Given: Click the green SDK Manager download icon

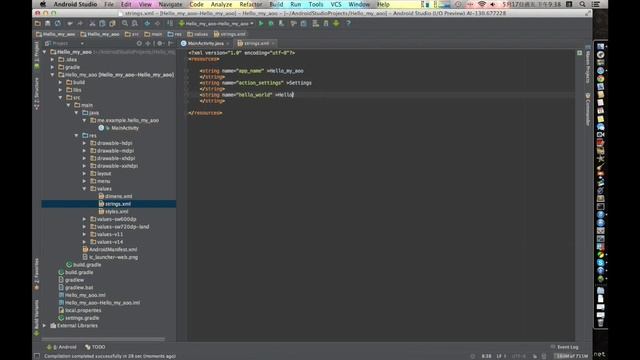Looking at the screenshot, I should point(336,24).
